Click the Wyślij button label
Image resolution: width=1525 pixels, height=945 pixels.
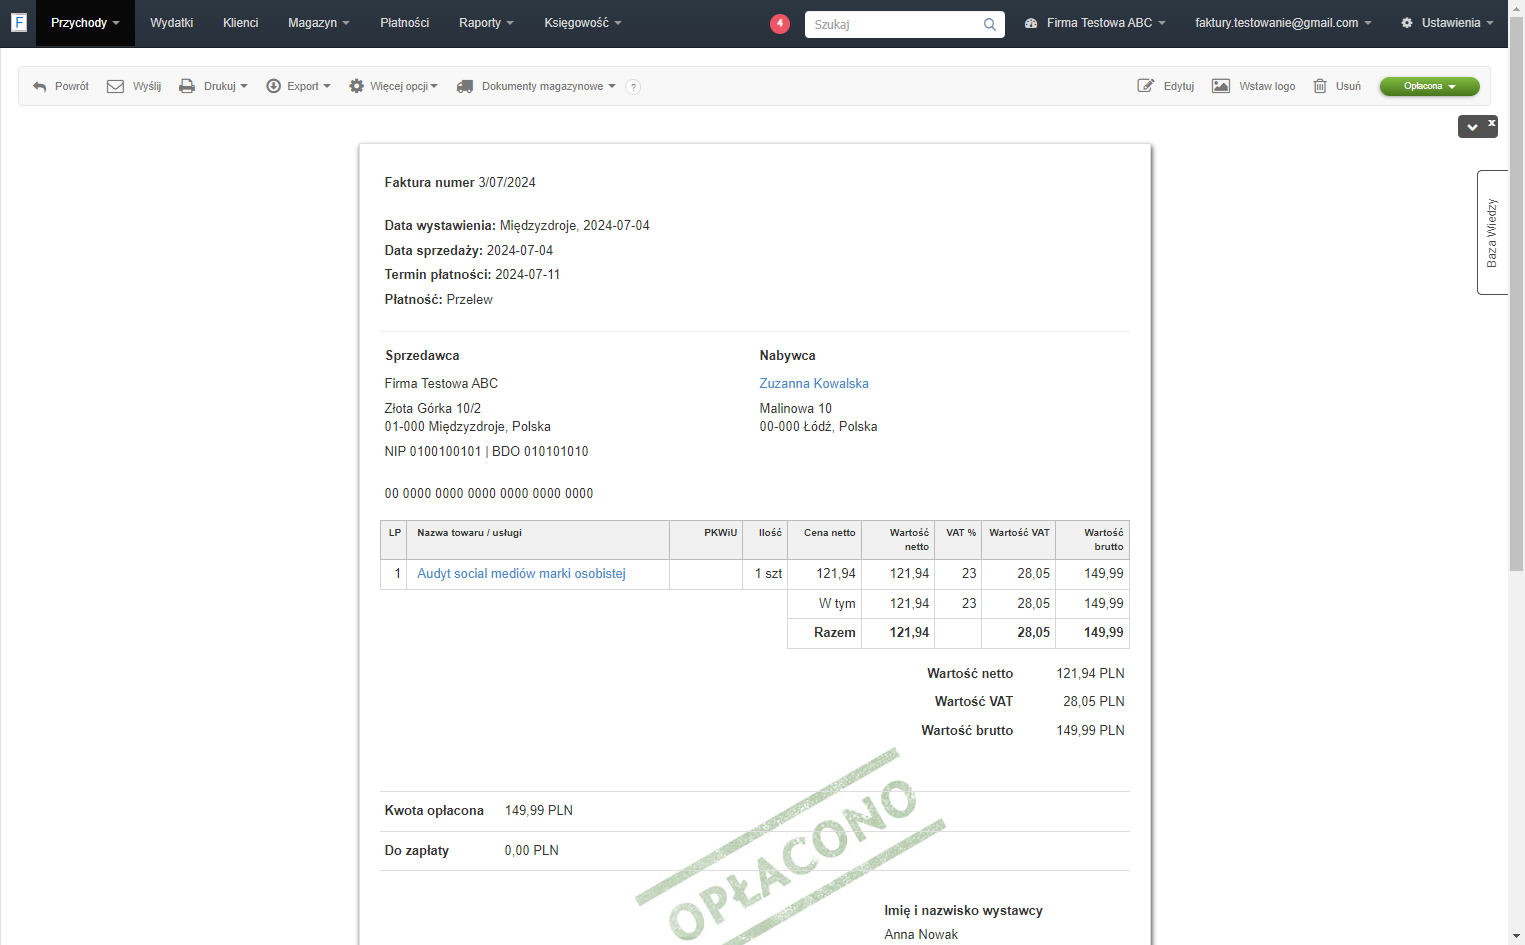pos(147,86)
